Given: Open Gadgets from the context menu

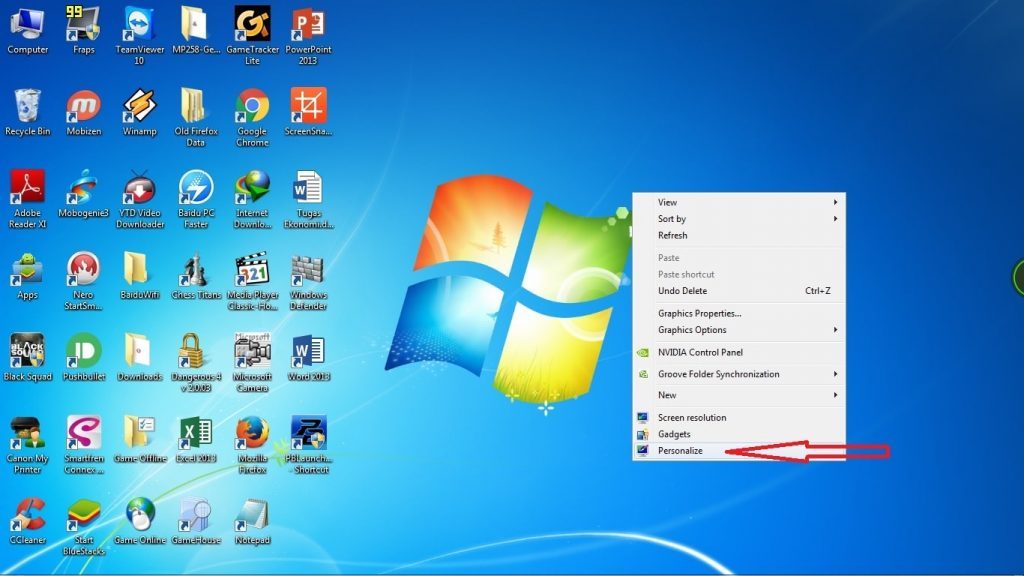Looking at the screenshot, I should [739, 434].
